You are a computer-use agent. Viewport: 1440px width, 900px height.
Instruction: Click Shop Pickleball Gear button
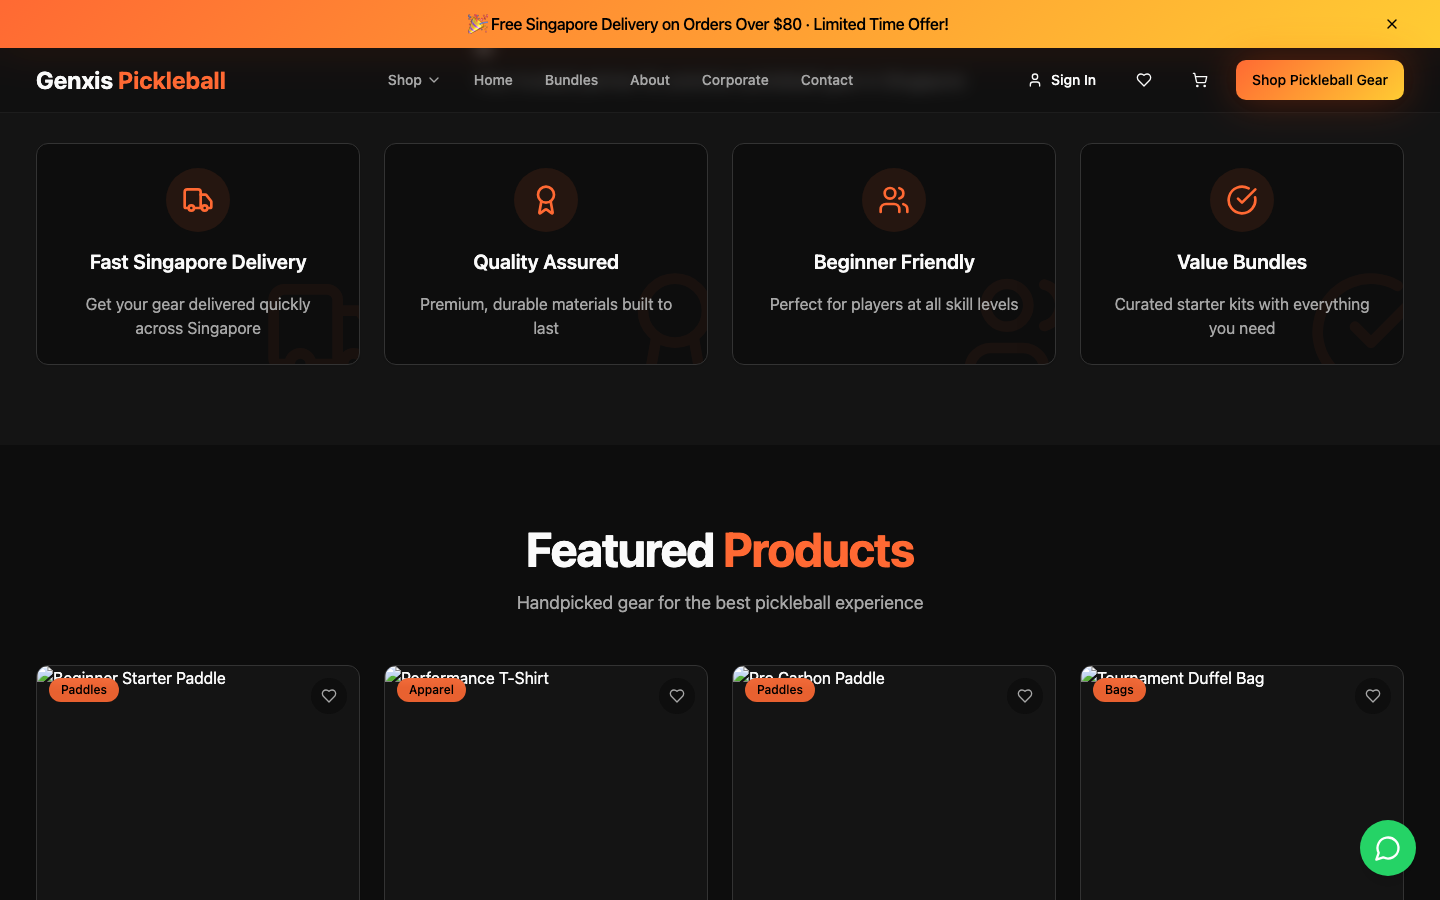pos(1320,80)
